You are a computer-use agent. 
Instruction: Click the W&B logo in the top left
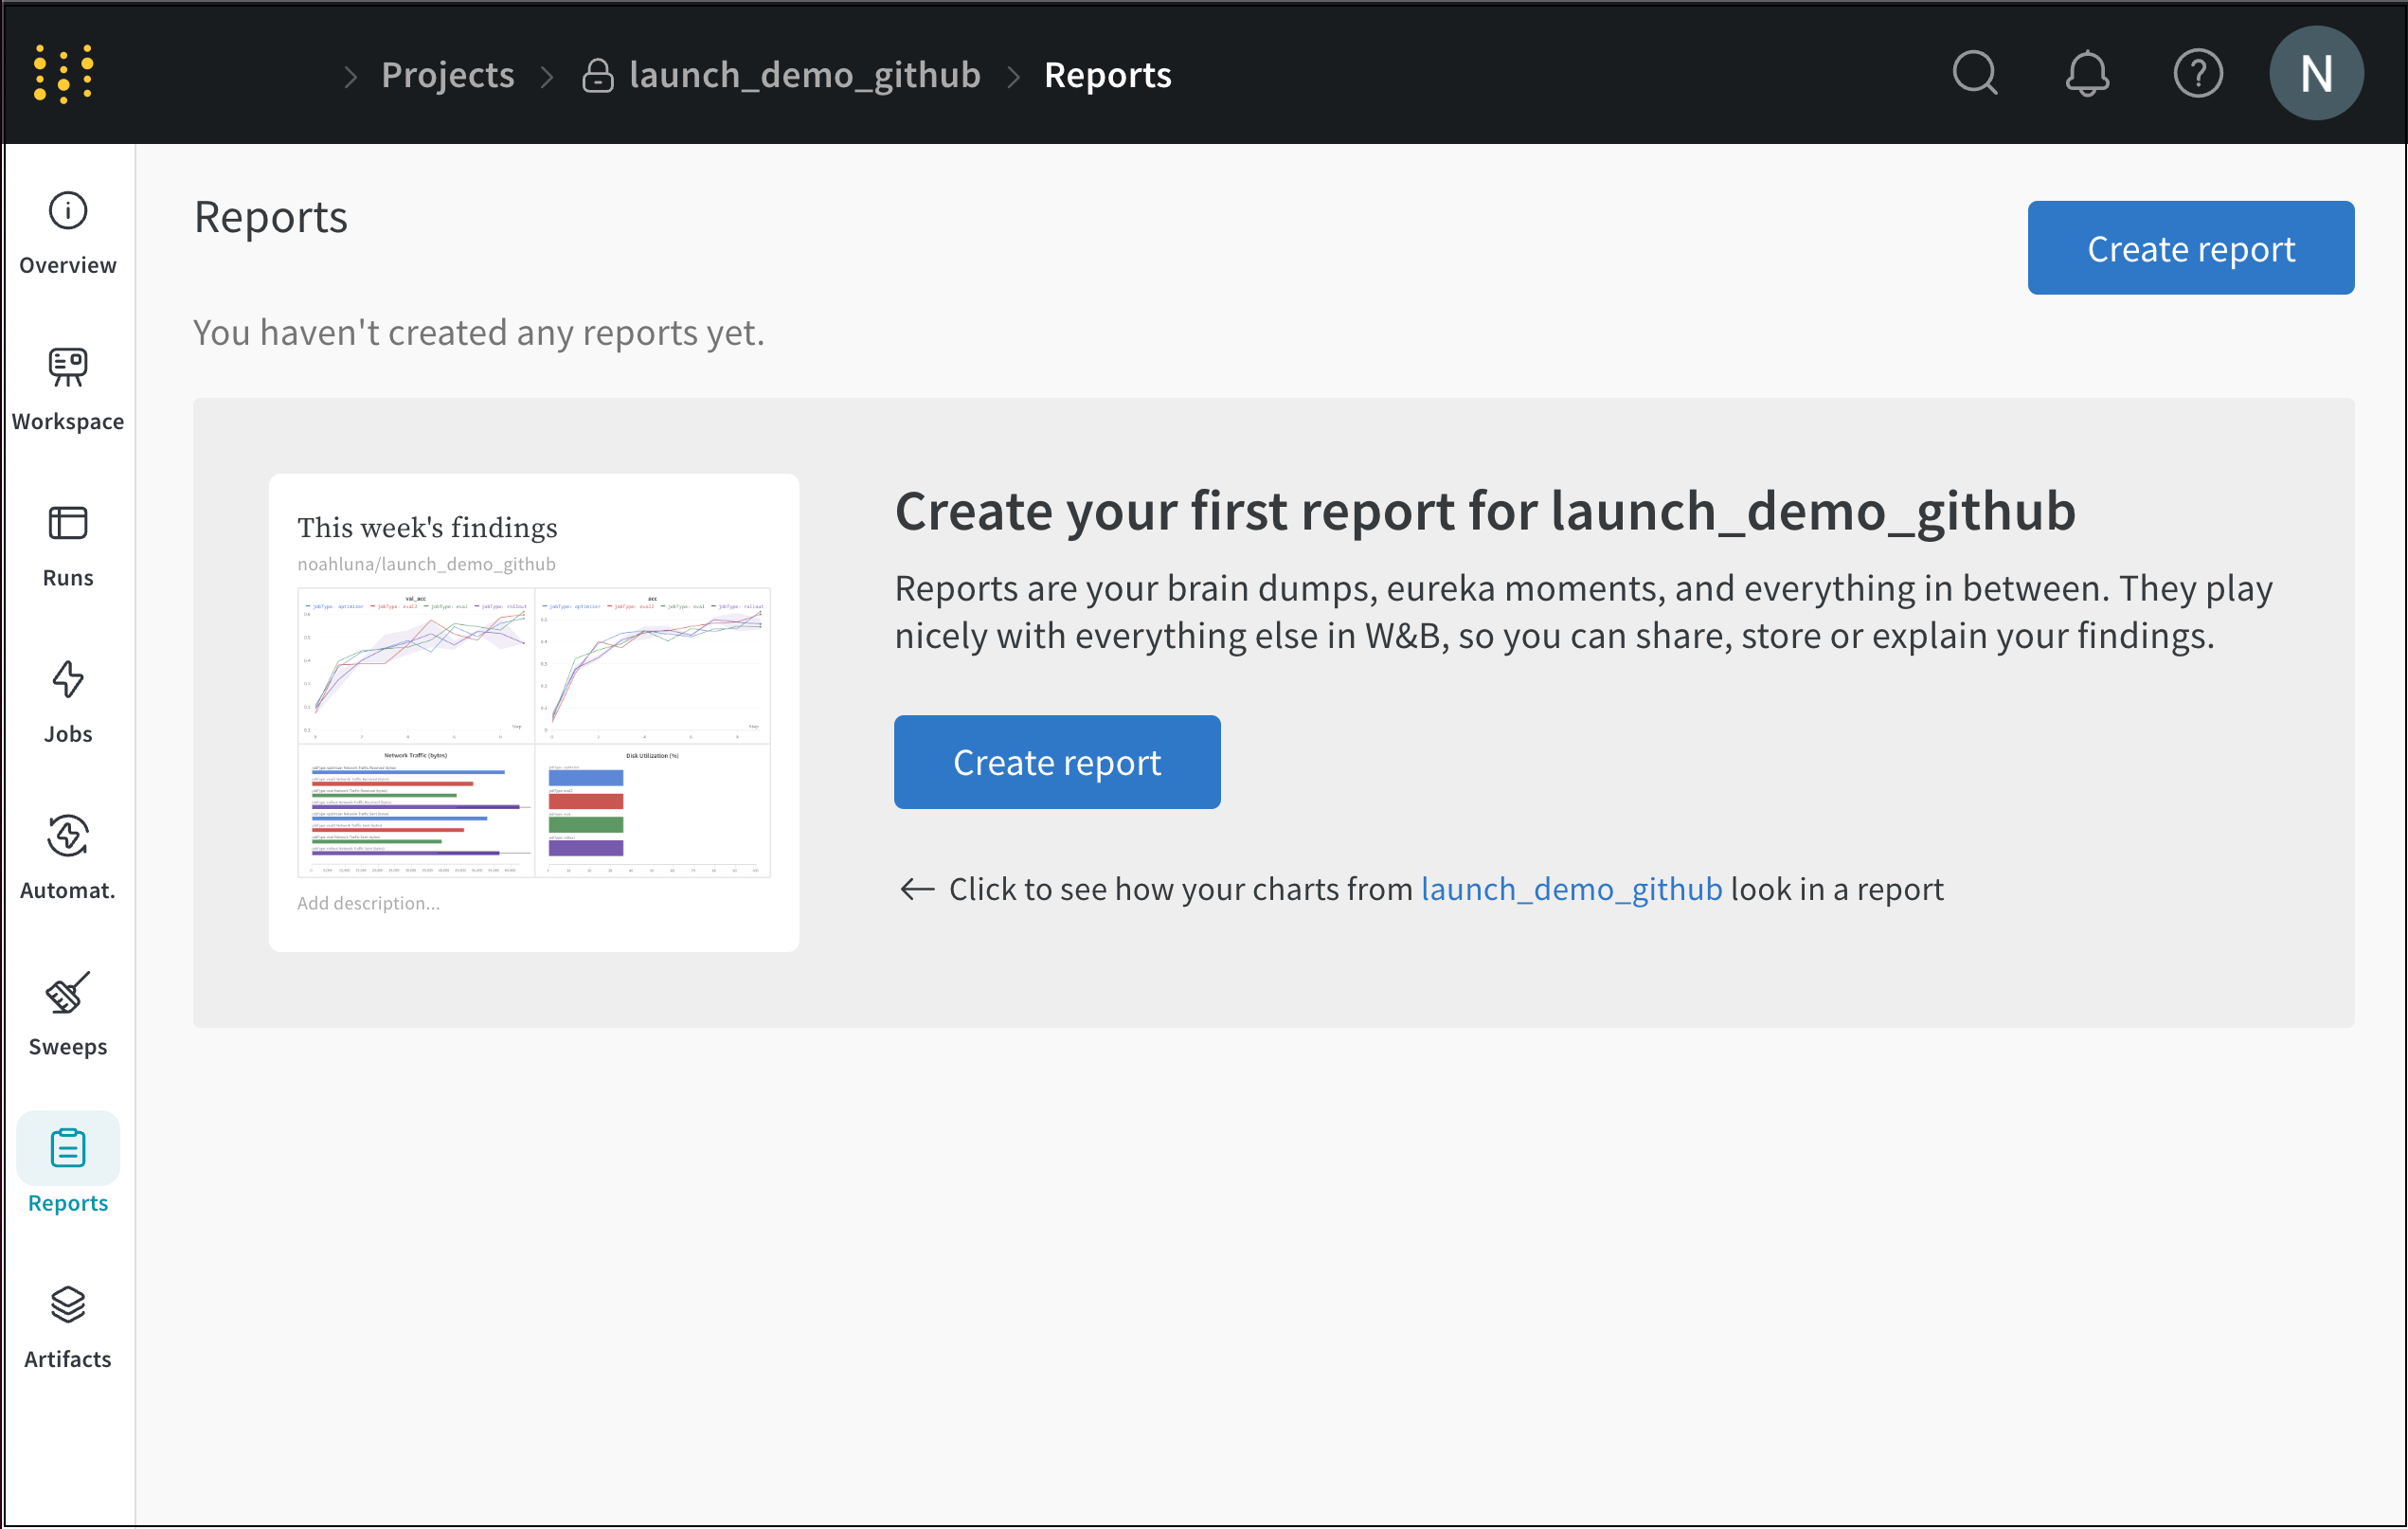64,72
